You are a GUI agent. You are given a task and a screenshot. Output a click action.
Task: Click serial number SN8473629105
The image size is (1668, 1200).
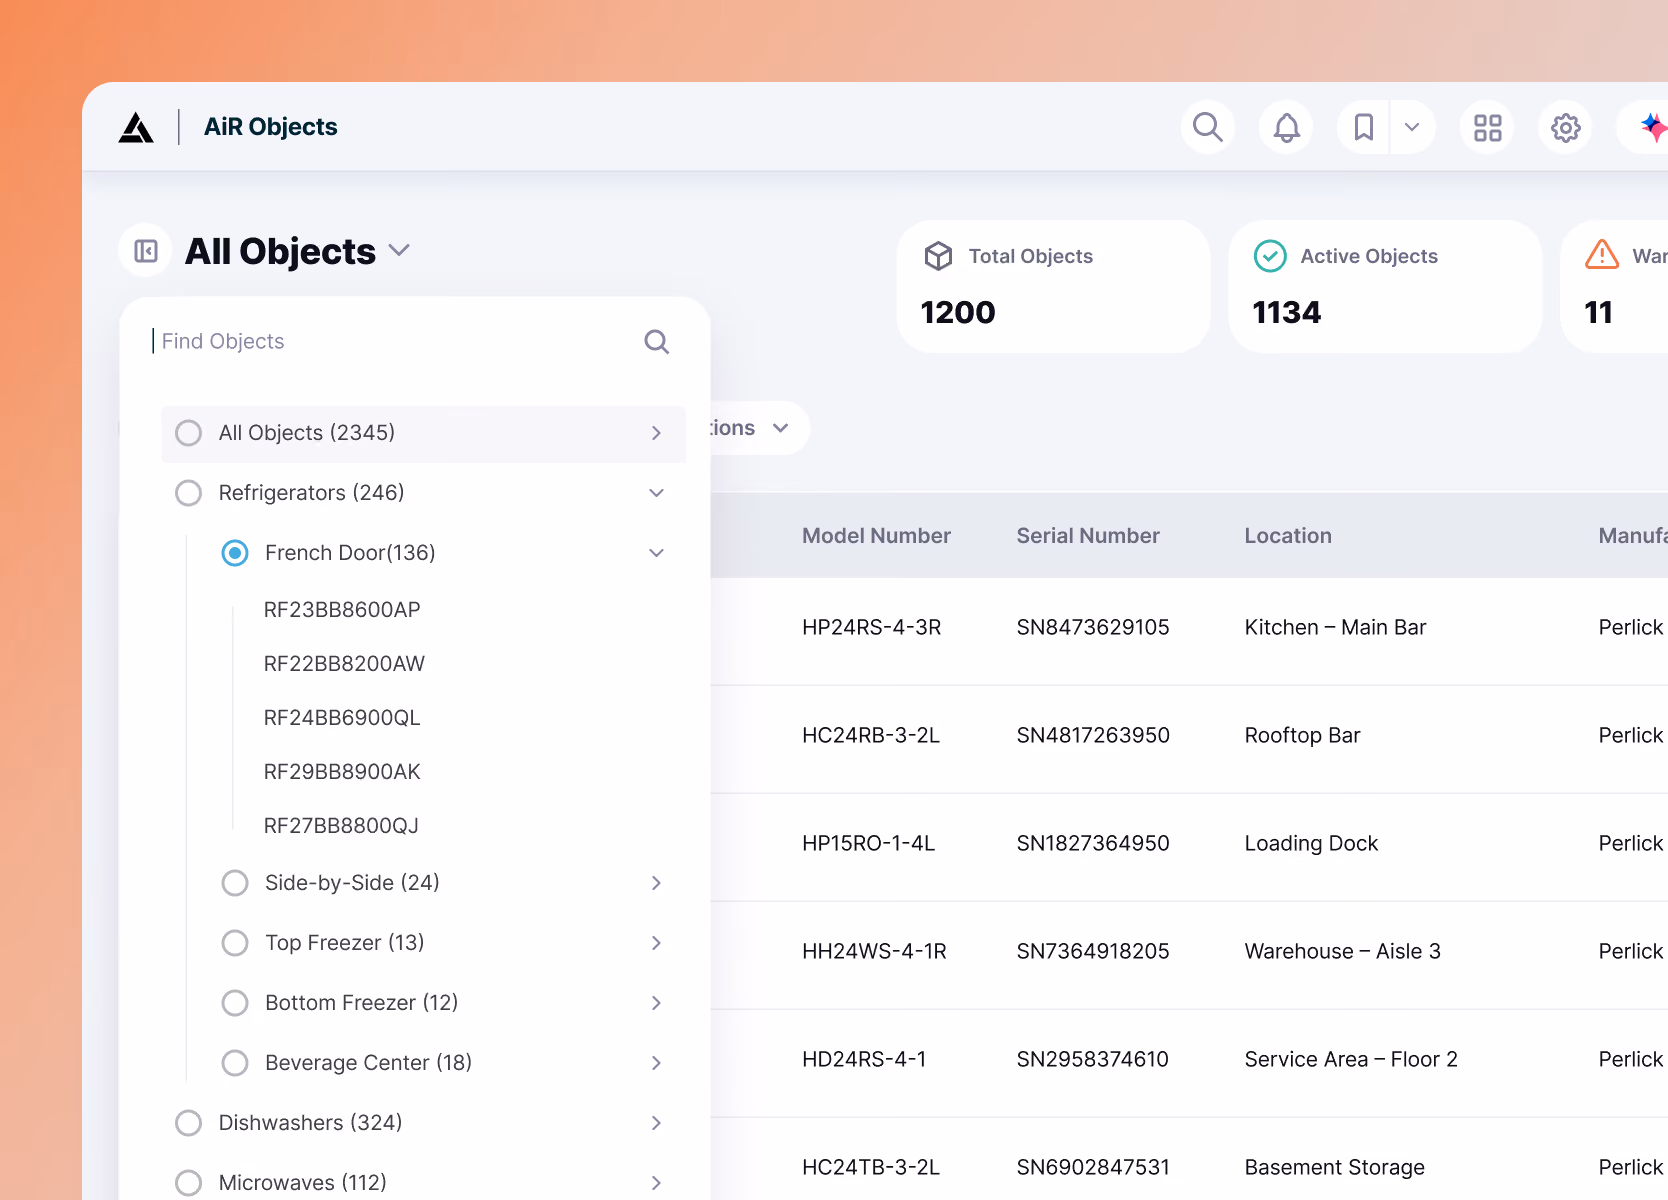[x=1093, y=628]
